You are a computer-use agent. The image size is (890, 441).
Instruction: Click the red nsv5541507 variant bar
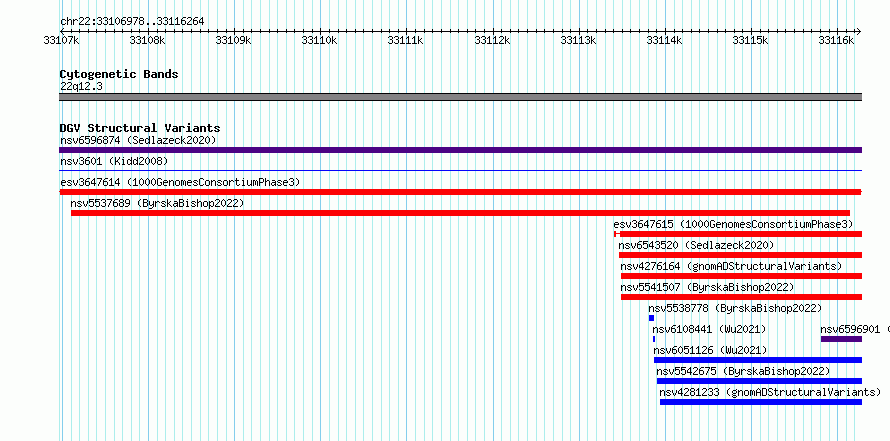pos(741,297)
